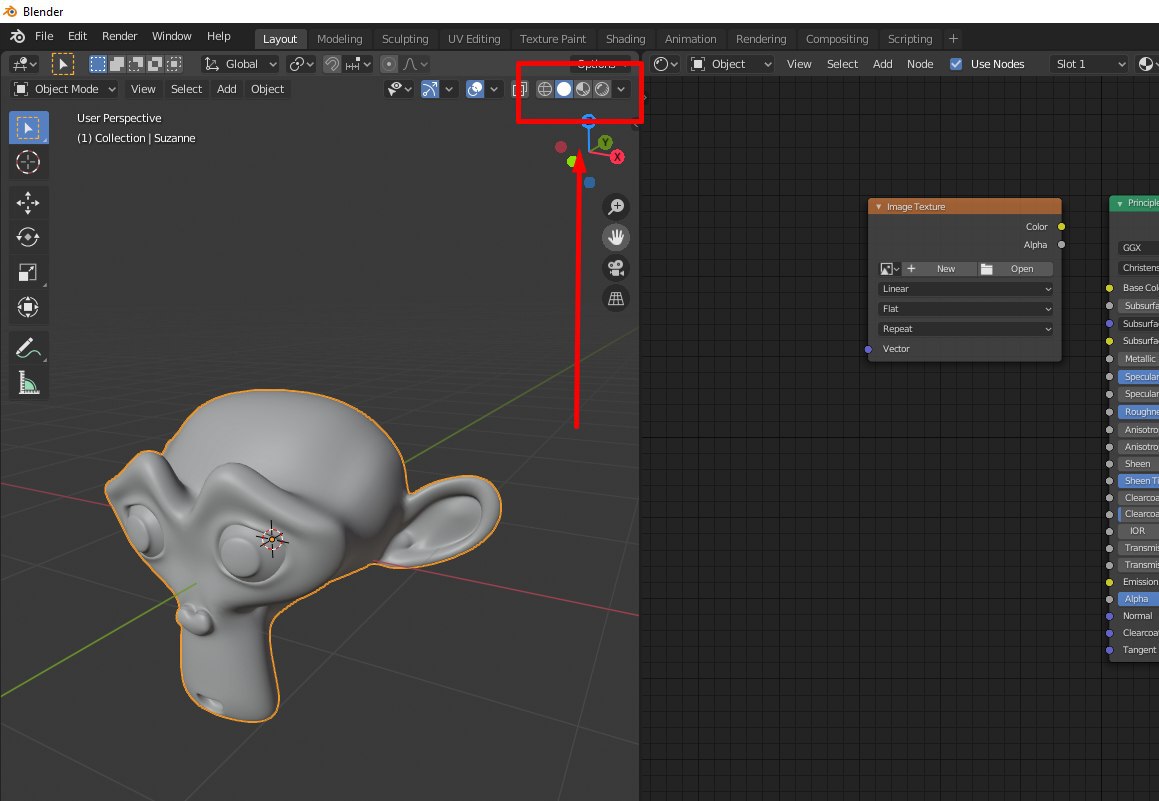The height and width of the screenshot is (801, 1159).
Task: Open the Flat projection dropdown
Action: click(x=965, y=309)
